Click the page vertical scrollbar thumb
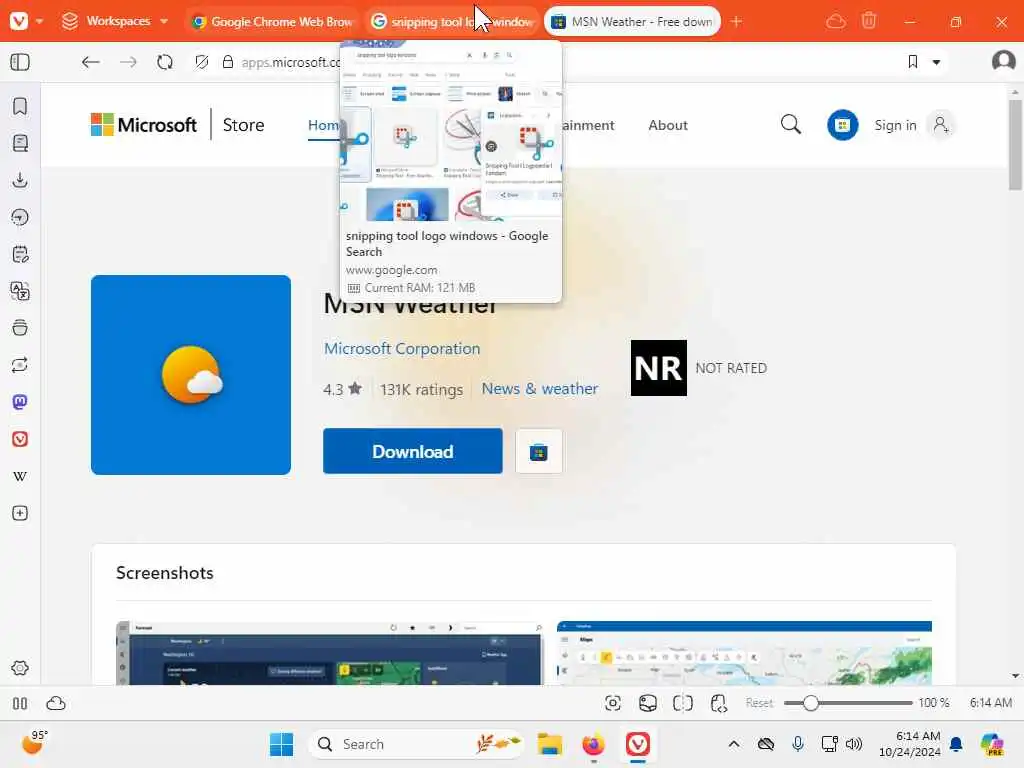The width and height of the screenshot is (1024, 768). click(1015, 144)
